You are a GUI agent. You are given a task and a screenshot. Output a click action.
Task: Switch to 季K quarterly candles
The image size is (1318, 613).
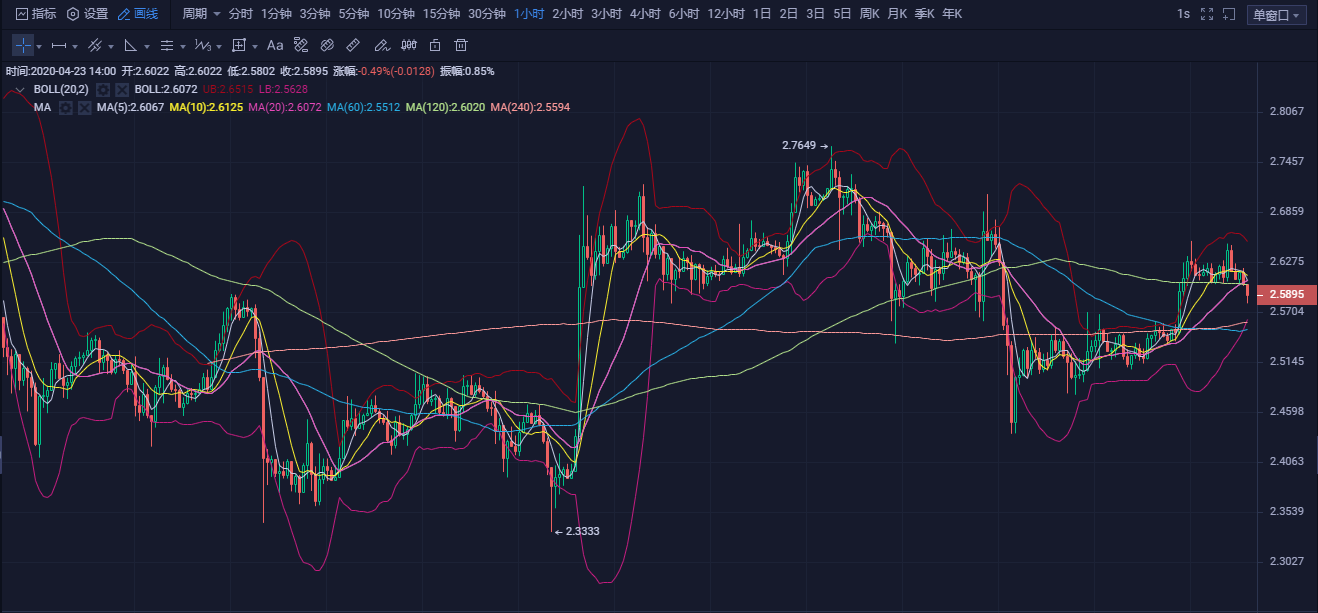924,14
